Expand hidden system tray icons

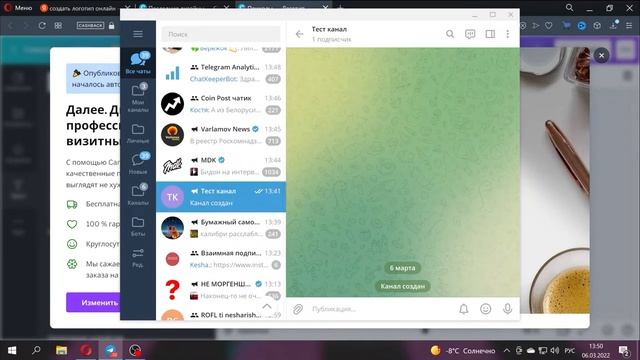[x=507, y=351]
